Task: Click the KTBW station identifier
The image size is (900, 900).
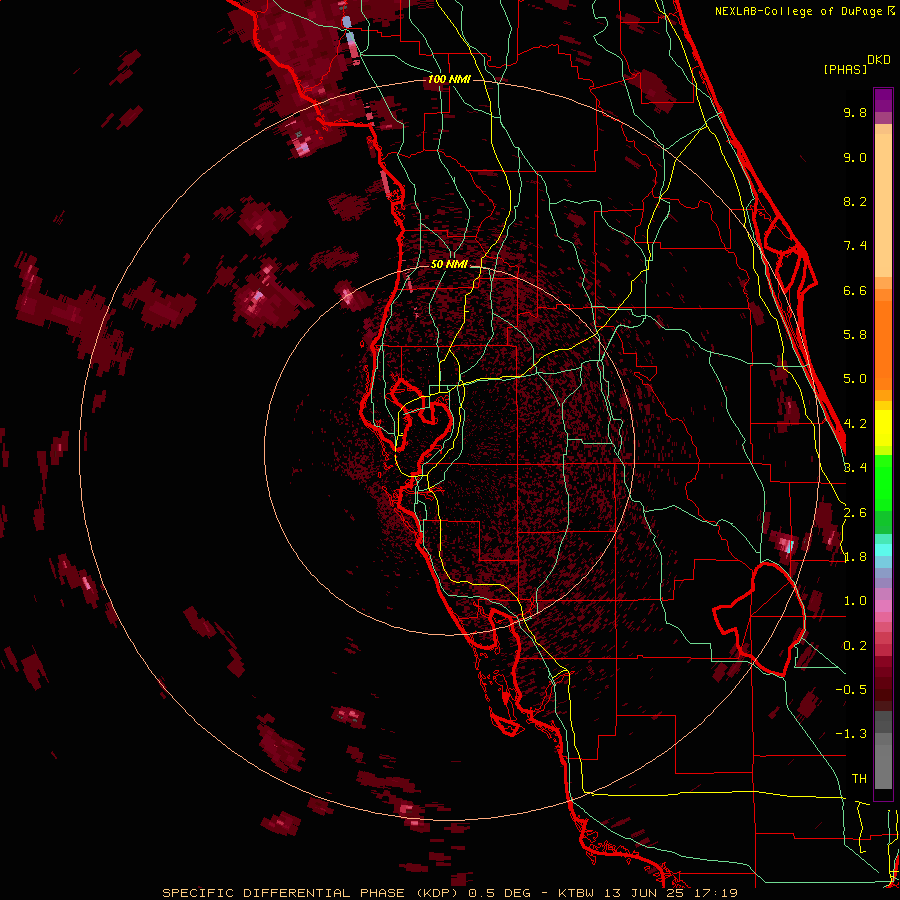Action: coord(575,893)
